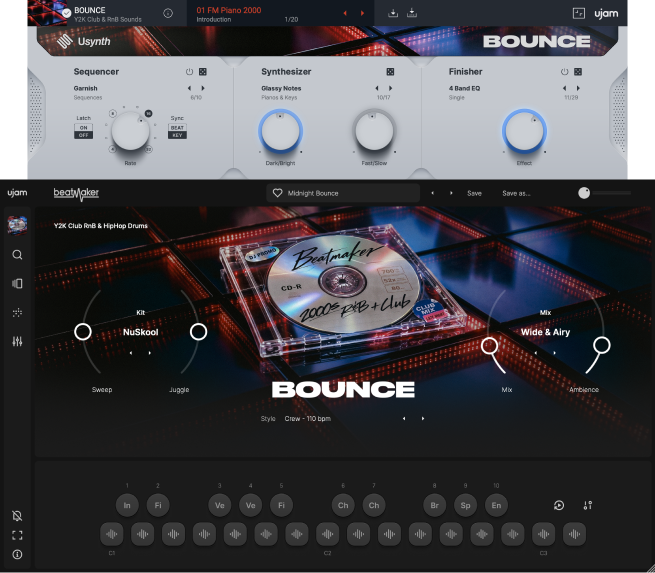Click Save in Beatmaker header

coord(474,193)
